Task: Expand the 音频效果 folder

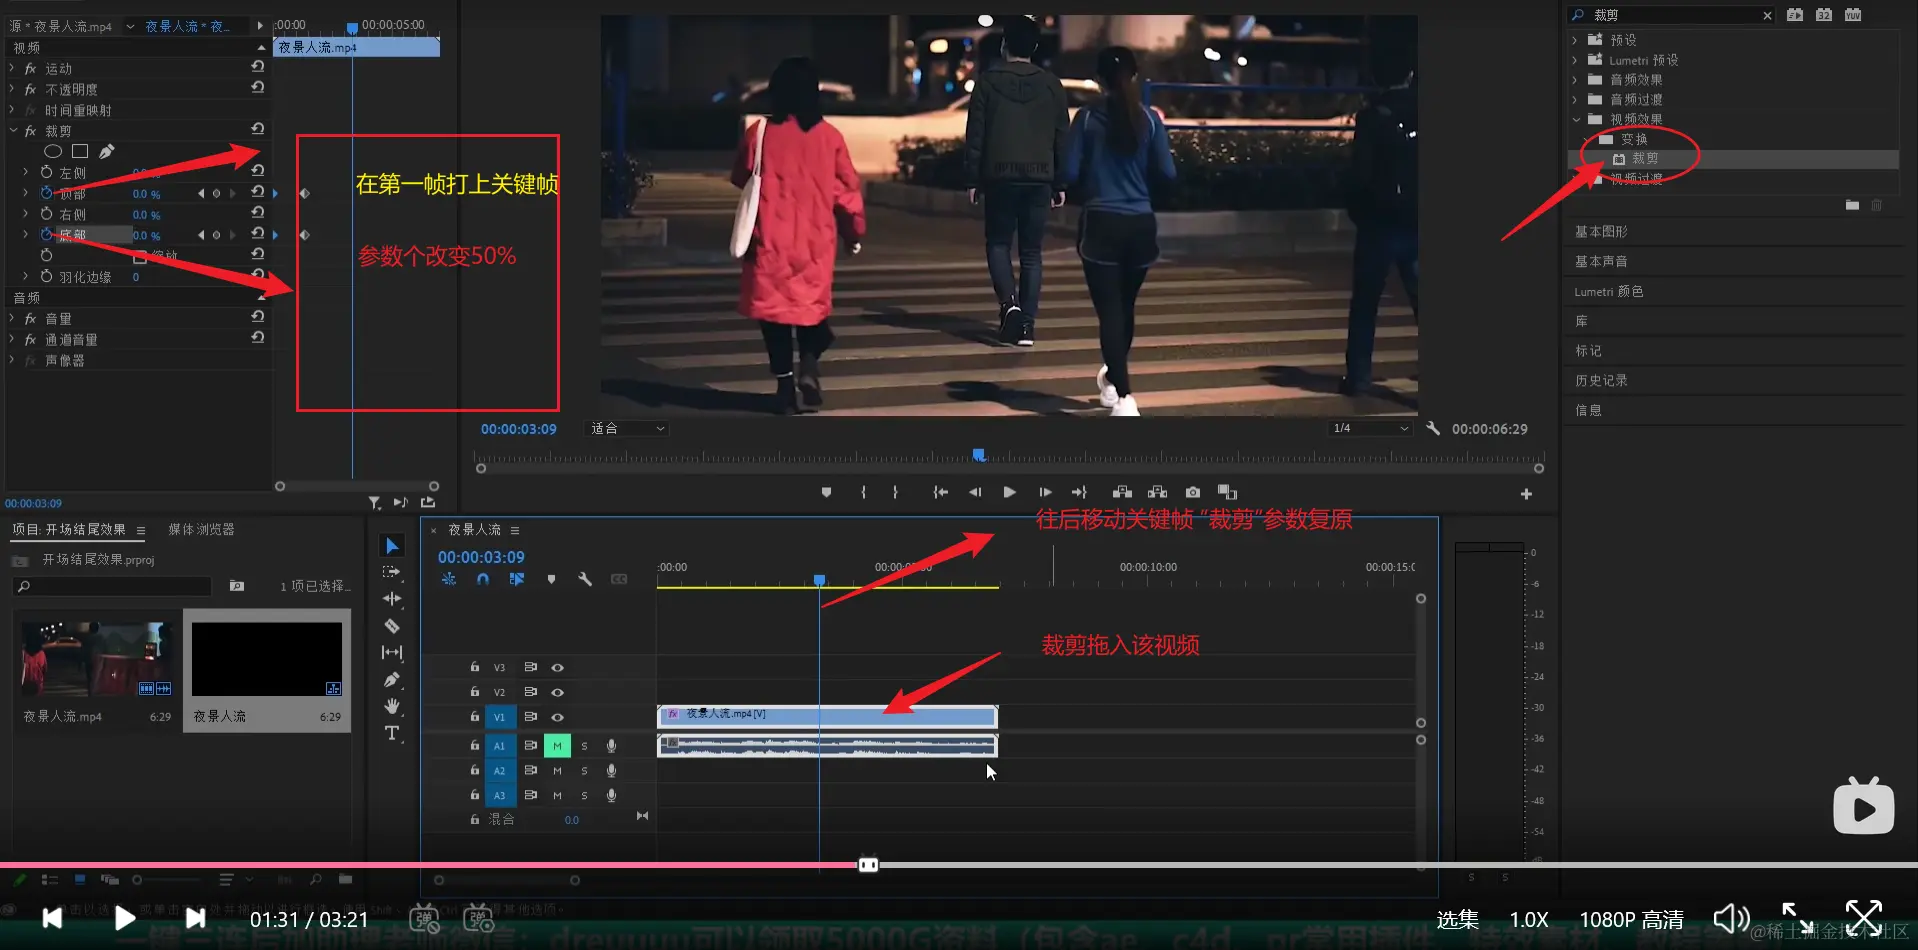Action: pyautogui.click(x=1576, y=80)
